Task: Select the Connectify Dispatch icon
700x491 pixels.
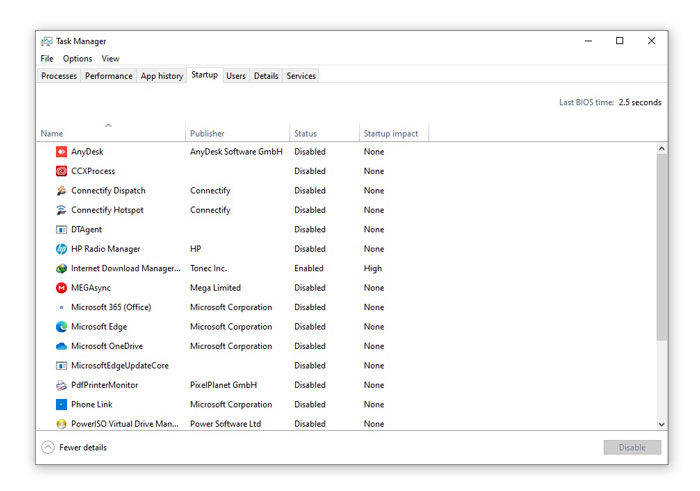Action: pos(61,191)
